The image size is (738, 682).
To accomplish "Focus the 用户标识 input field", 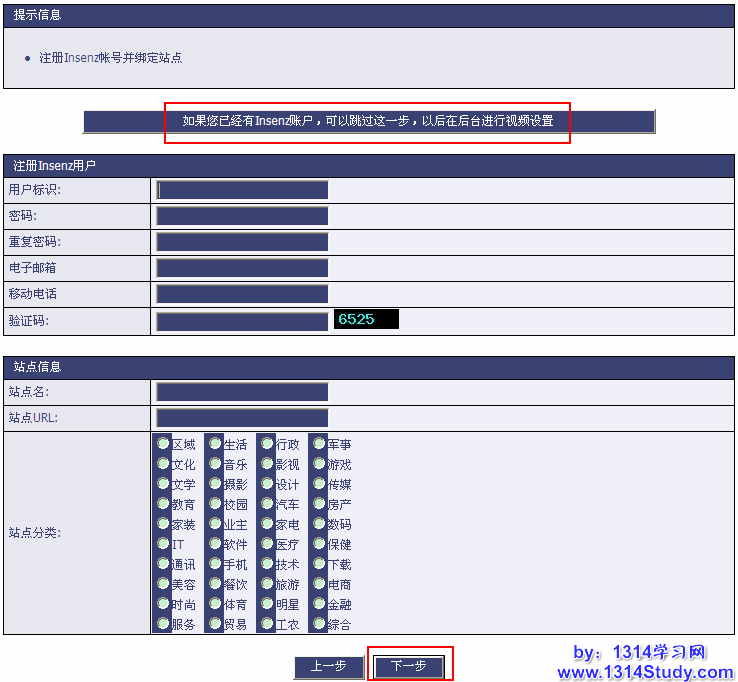I will pyautogui.click(x=242, y=190).
